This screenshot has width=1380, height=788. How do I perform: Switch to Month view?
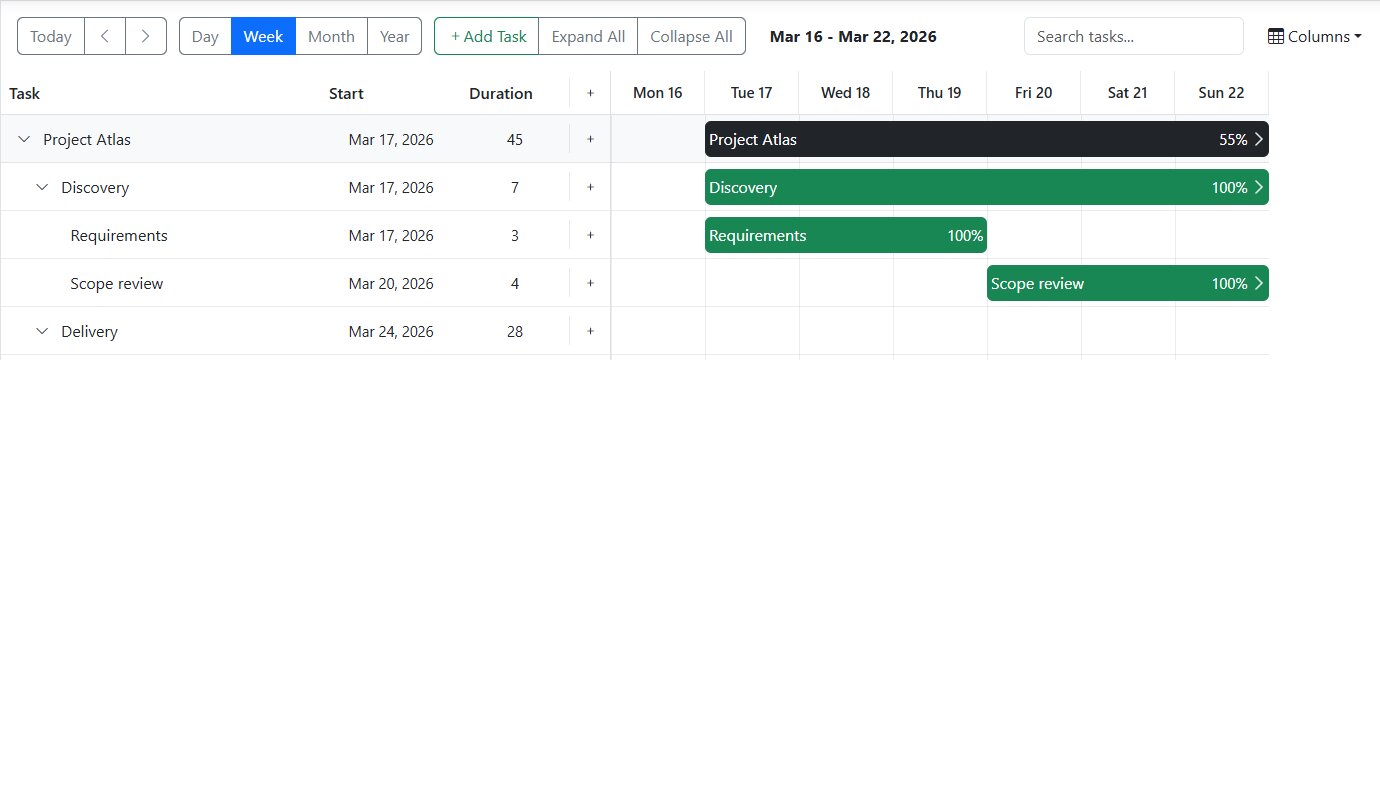pos(331,36)
